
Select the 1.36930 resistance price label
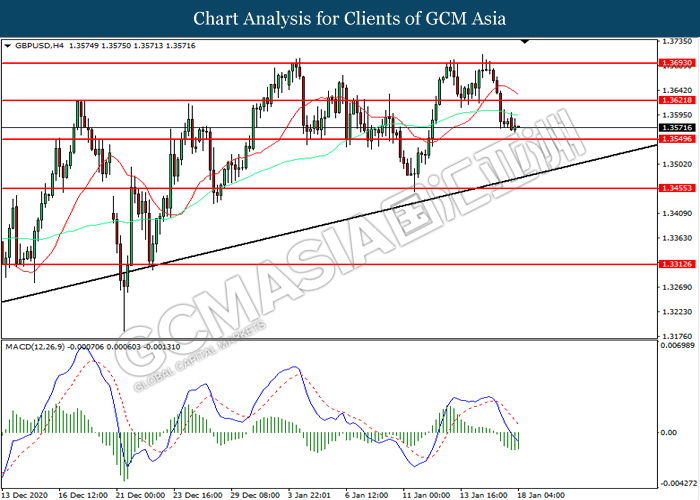(677, 63)
